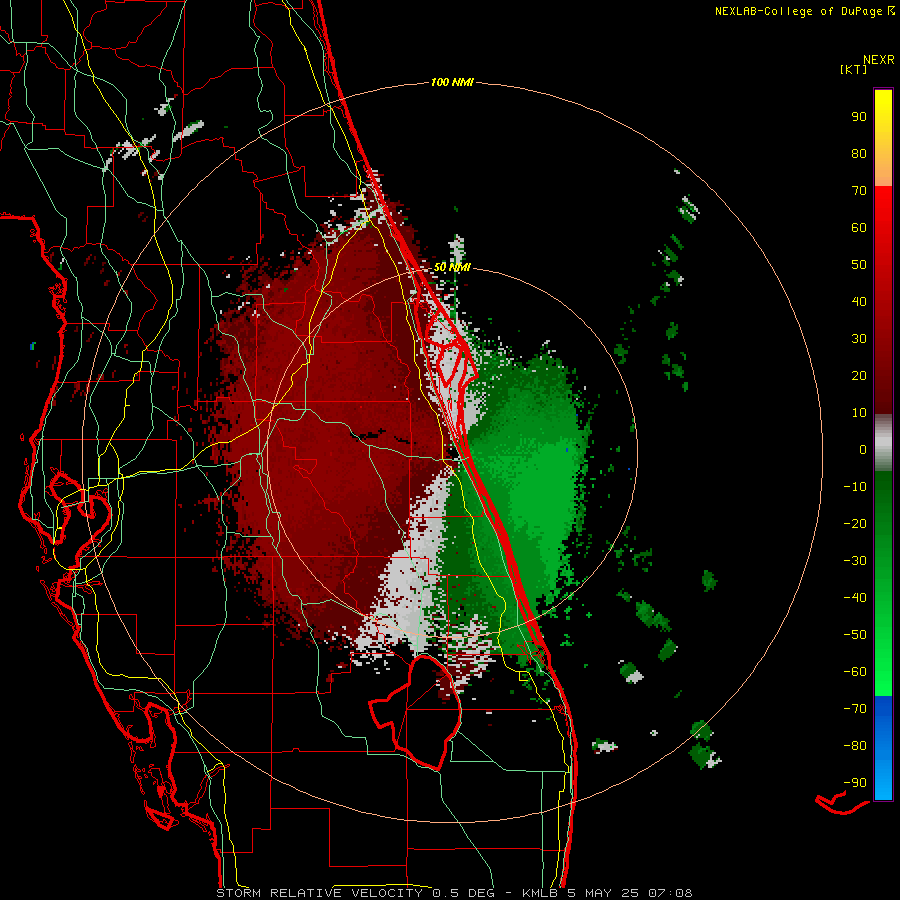
Task: Click the 90 value on velocity scale
Action: point(859,117)
